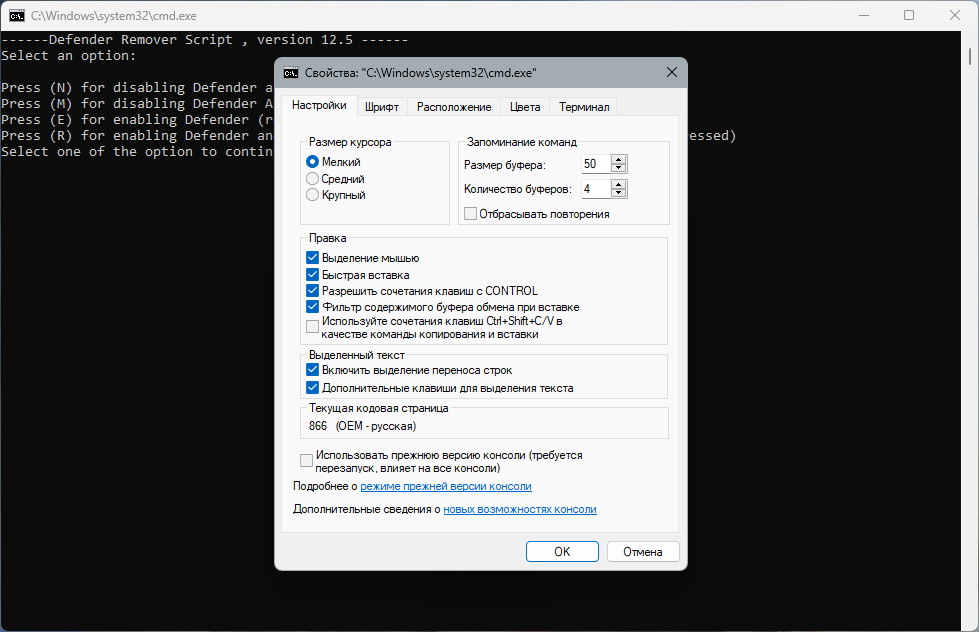This screenshot has height=632, width=979.
Task: Open the Цвета tab
Action: [x=525, y=107]
